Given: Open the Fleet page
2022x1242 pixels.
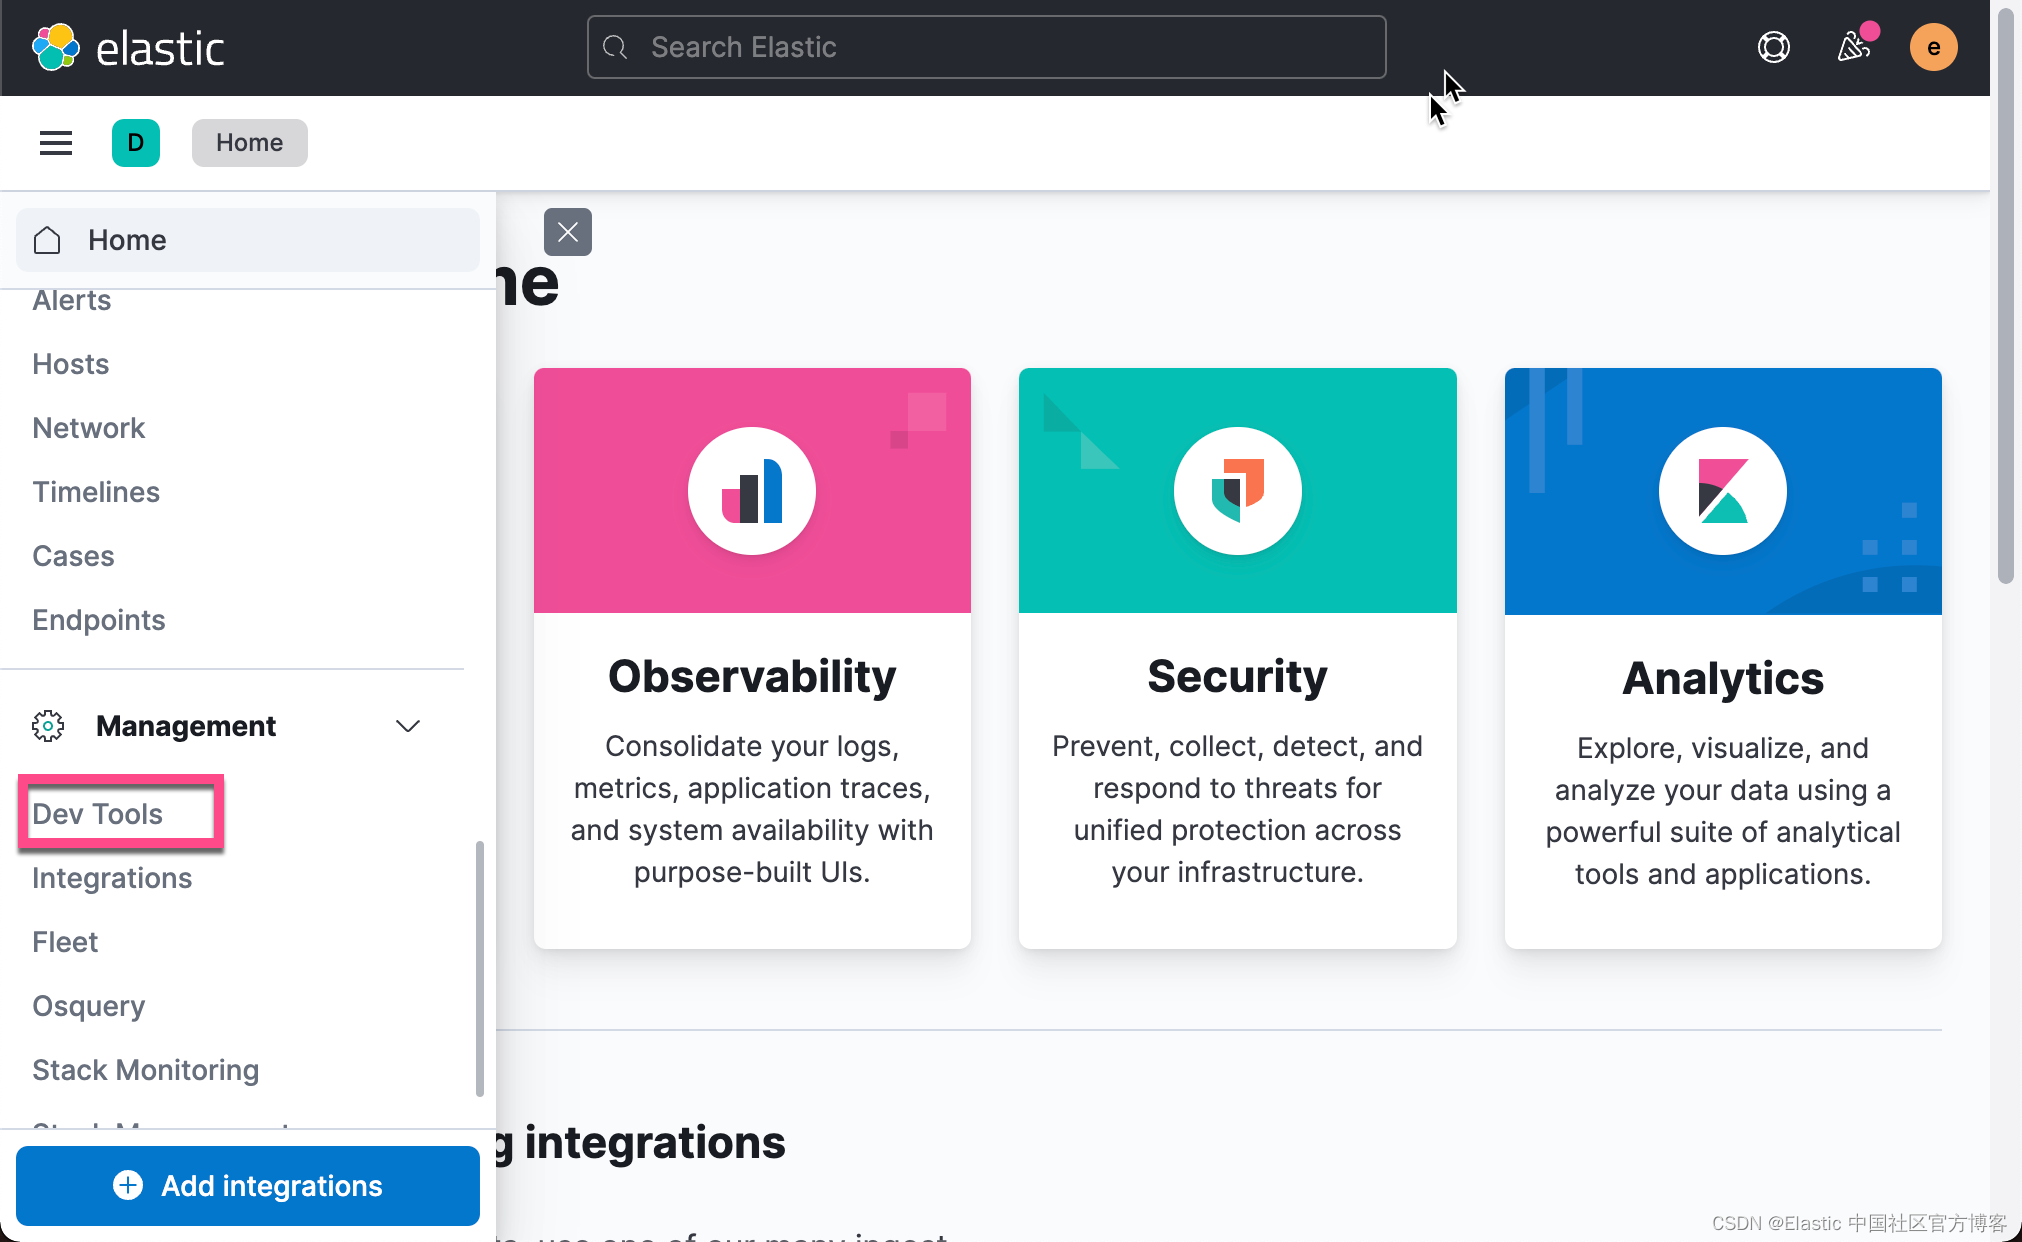Looking at the screenshot, I should [x=64, y=941].
